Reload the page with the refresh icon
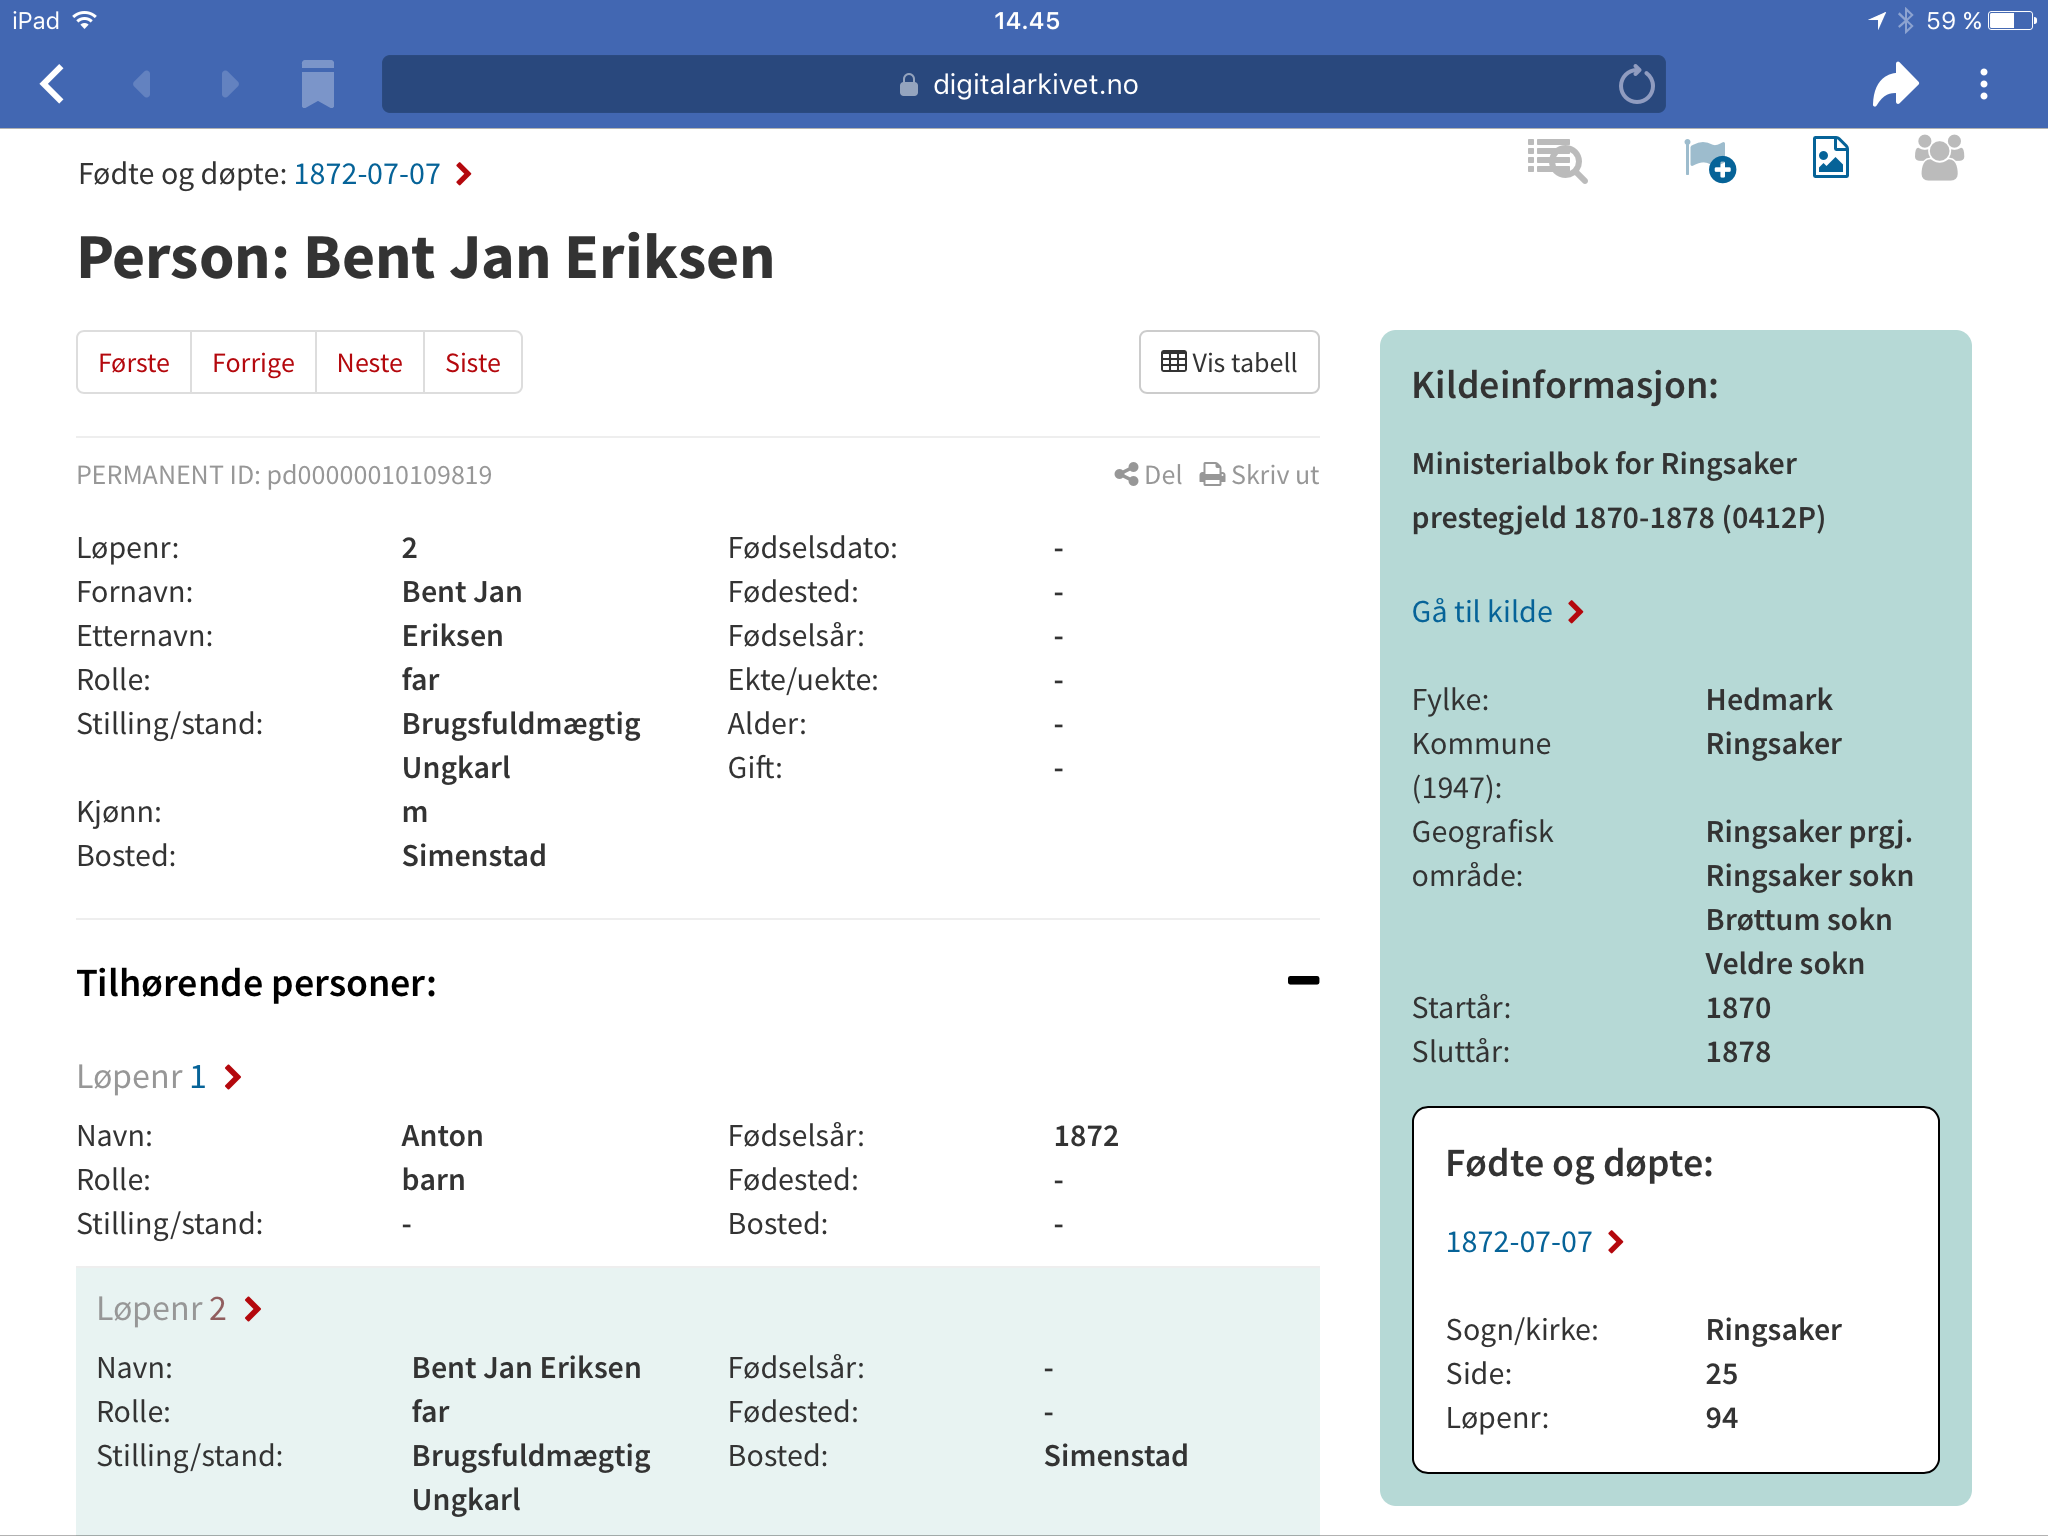The width and height of the screenshot is (2048, 1536). (1636, 85)
